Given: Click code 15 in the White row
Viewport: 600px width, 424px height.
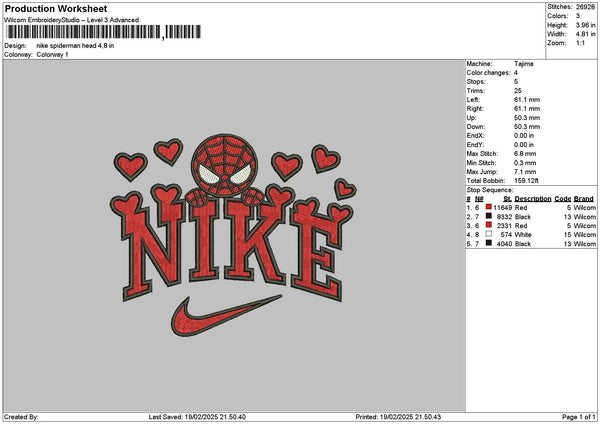Looking at the screenshot, I should (567, 235).
